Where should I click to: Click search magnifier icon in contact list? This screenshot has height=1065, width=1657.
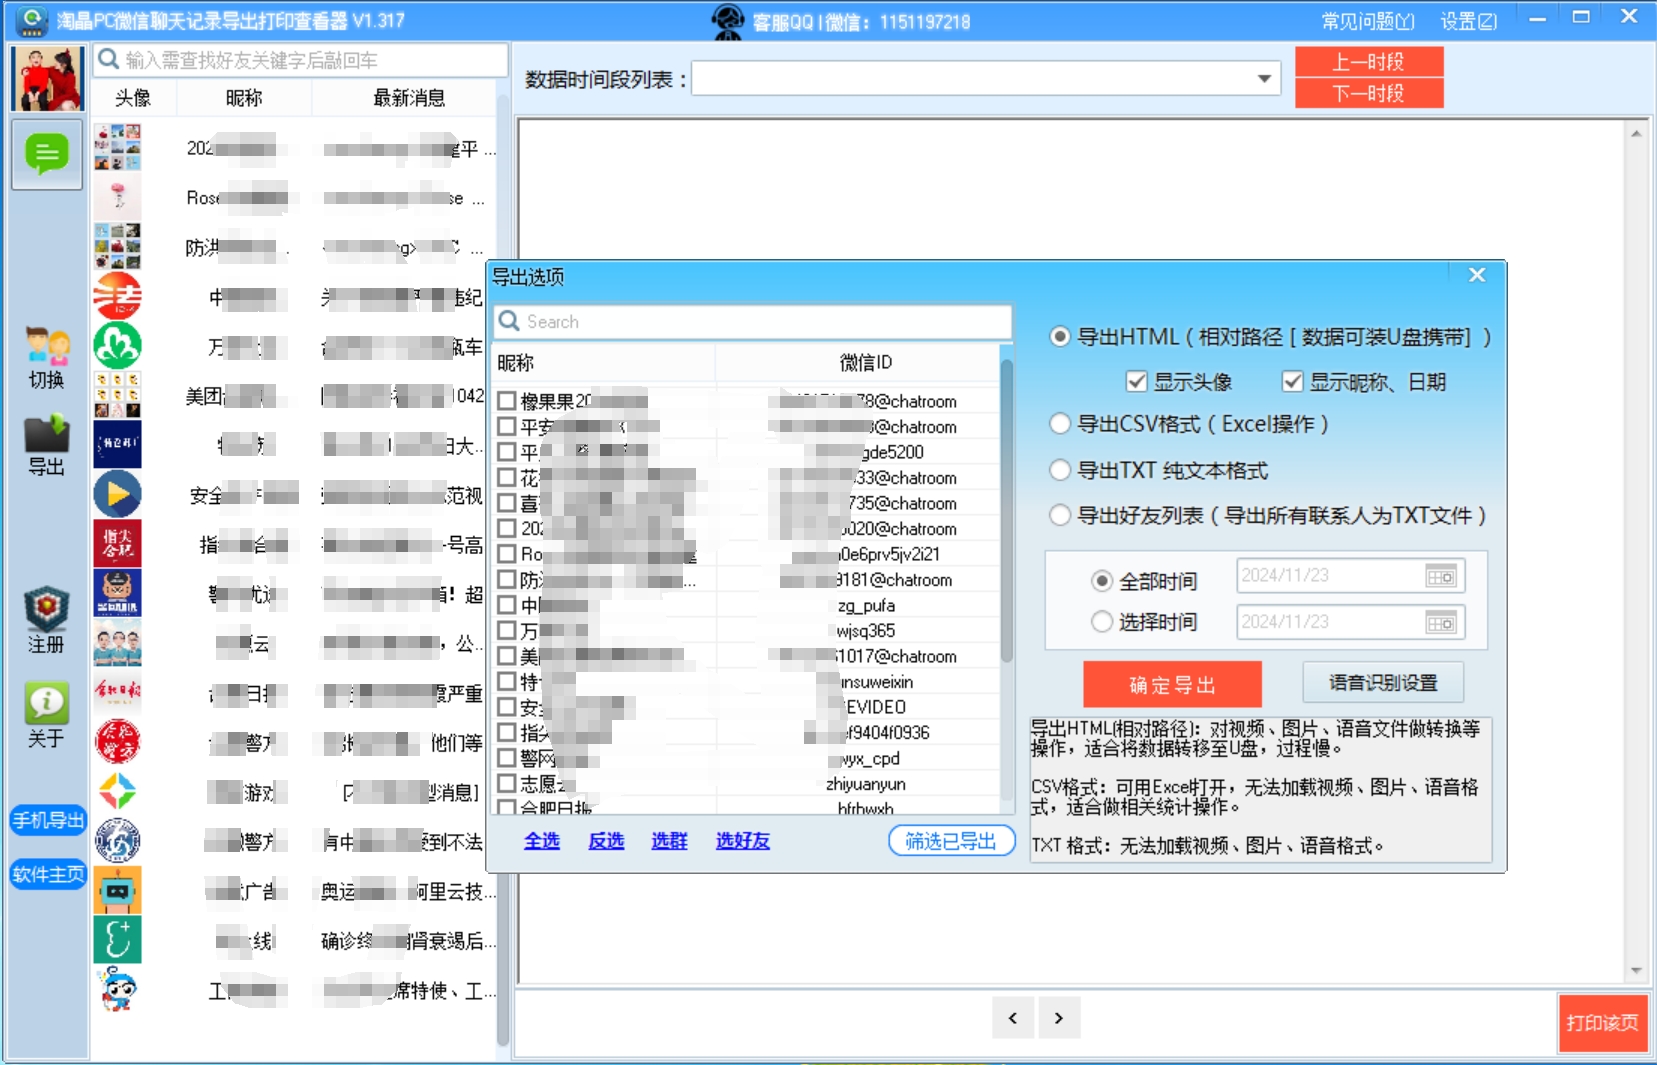point(108,60)
